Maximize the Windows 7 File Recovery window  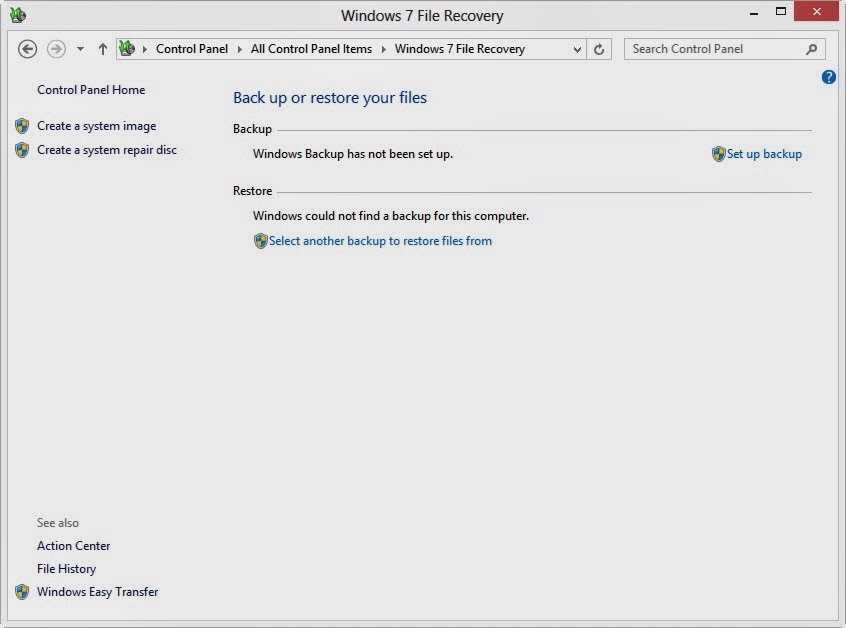(781, 11)
